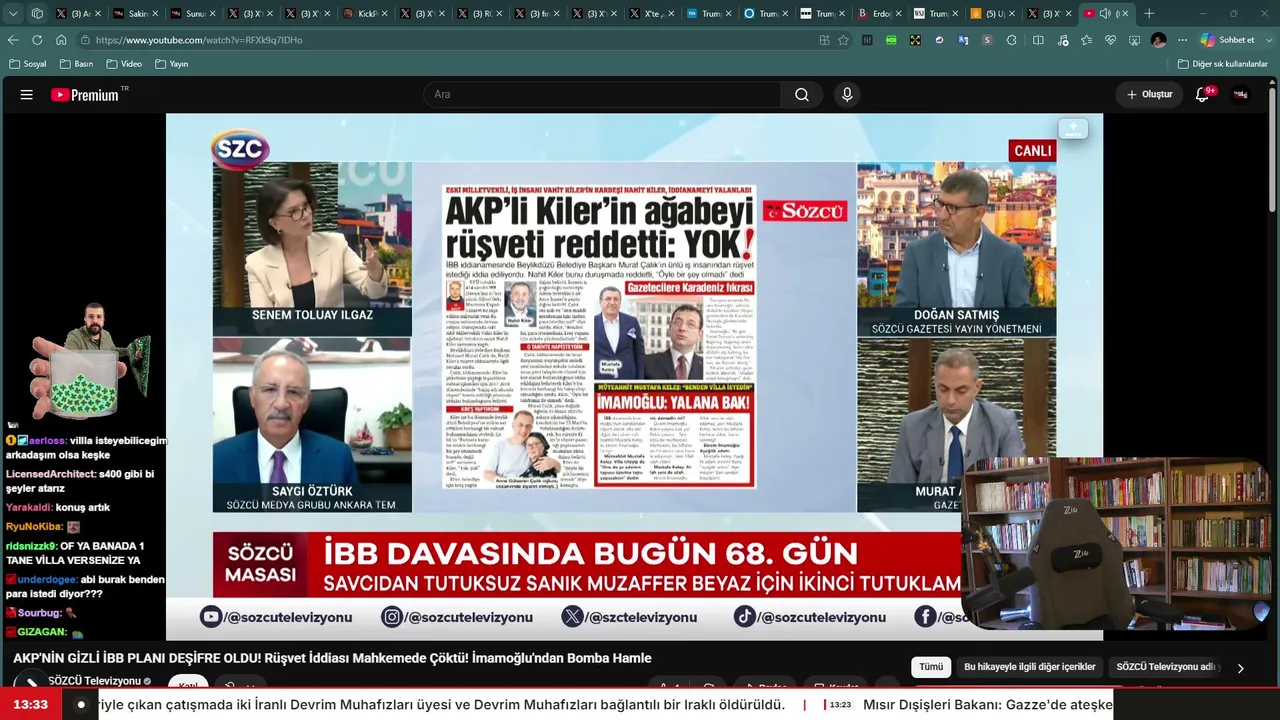
Task: Open the Oluştur create button
Action: click(1149, 95)
